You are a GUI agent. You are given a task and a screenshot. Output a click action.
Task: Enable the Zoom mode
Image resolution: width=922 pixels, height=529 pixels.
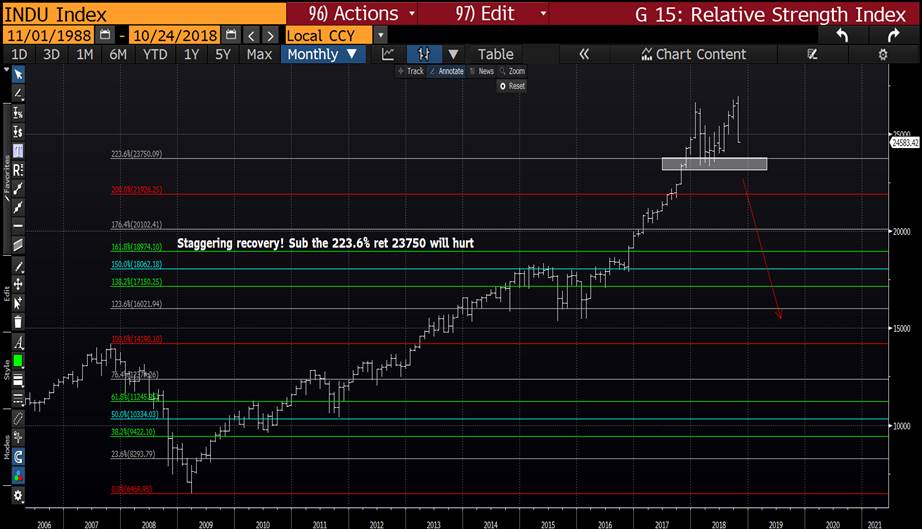pos(512,71)
